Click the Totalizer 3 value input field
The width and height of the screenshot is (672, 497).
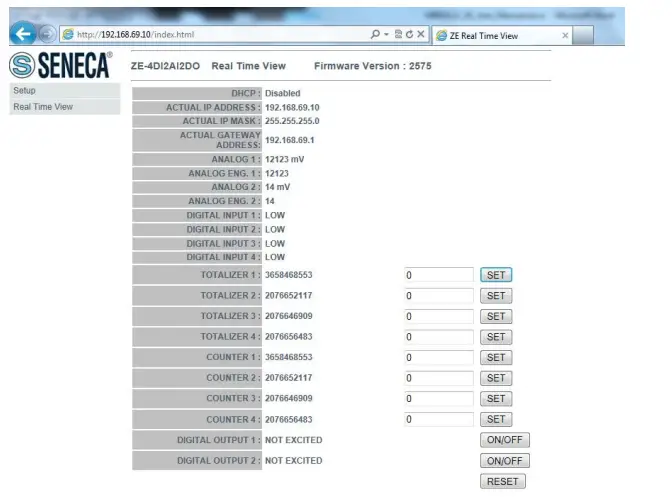click(x=438, y=316)
